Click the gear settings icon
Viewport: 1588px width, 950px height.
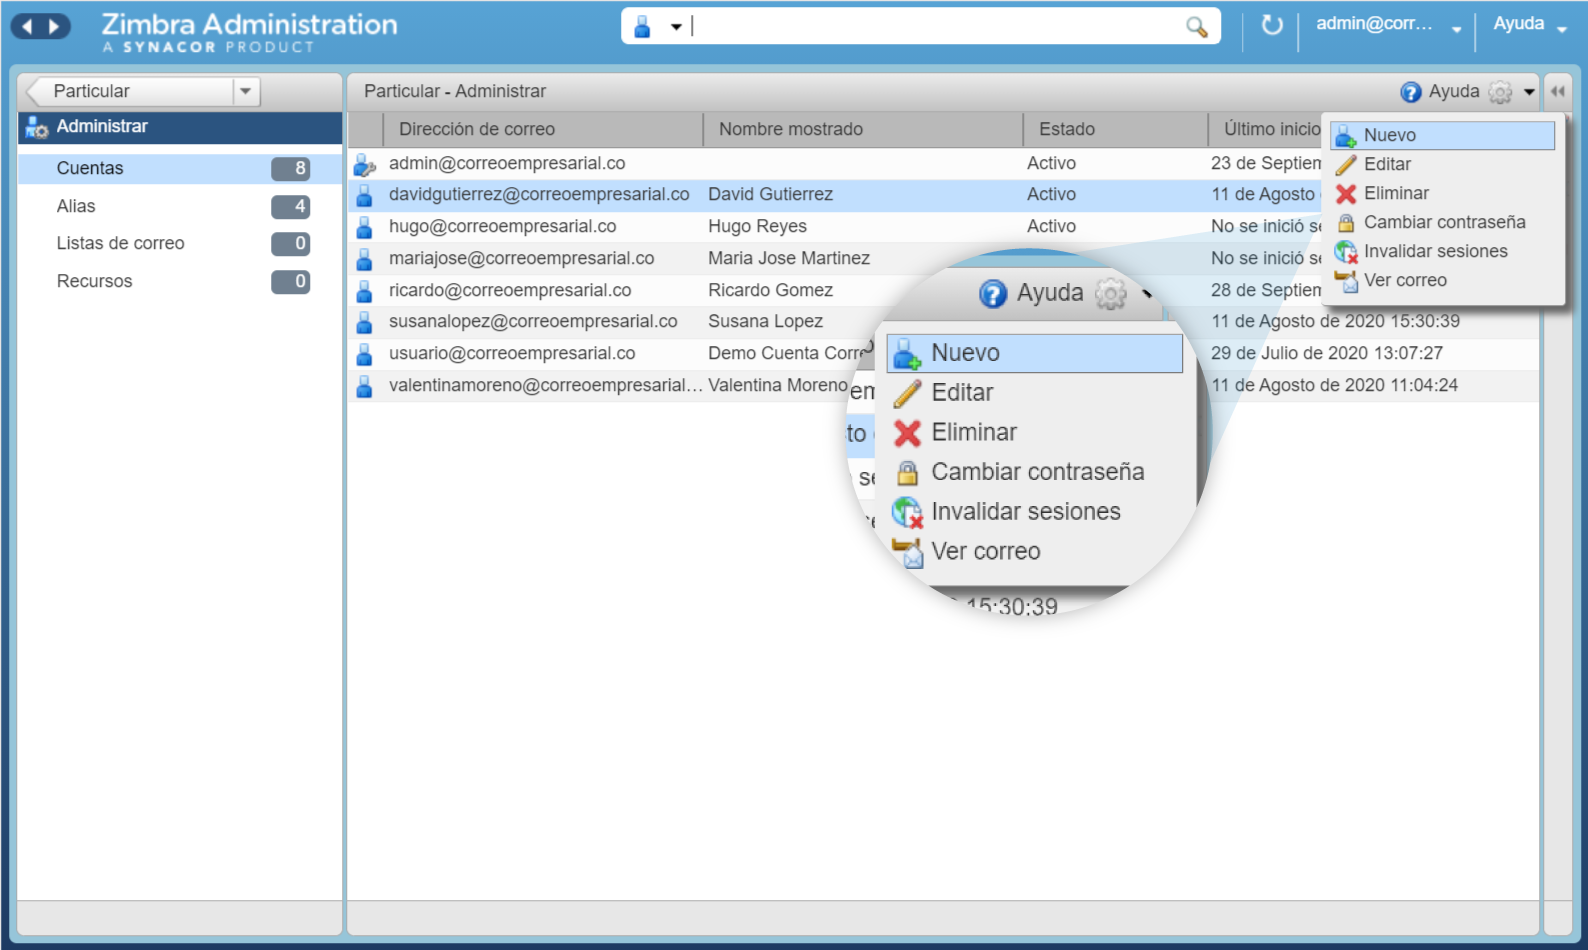(1500, 92)
